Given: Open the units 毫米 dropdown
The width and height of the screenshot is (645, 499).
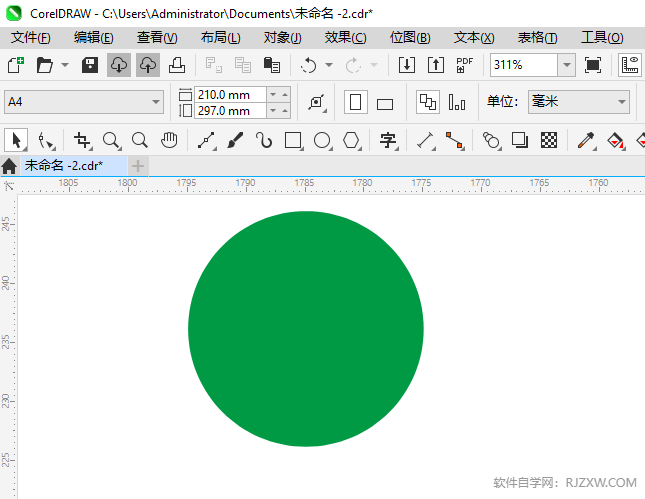Looking at the screenshot, I should pyautogui.click(x=579, y=102).
